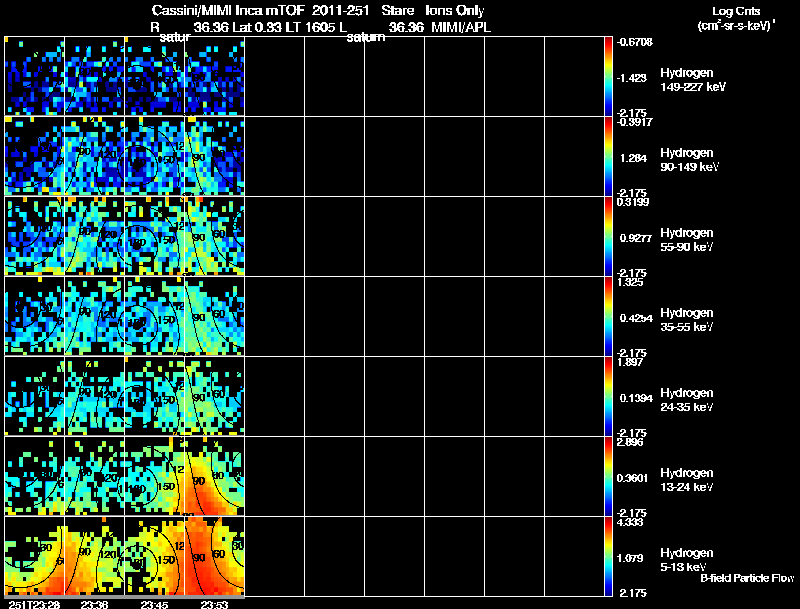Click the Hydrogen 90-149 keV label
The width and height of the screenshot is (800, 609).
point(689,160)
